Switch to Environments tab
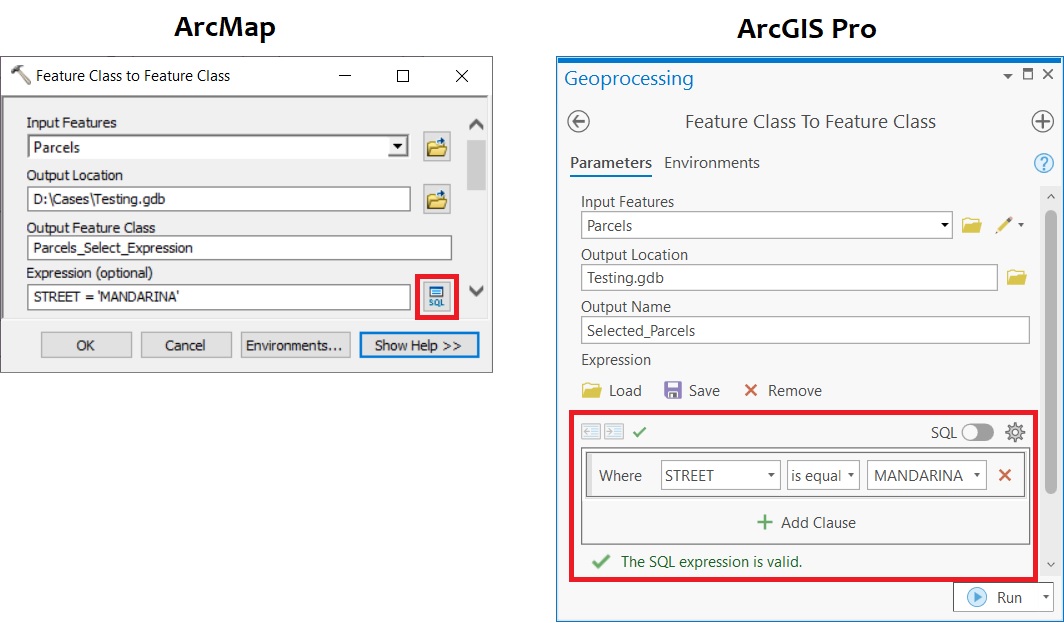Image resolution: width=1064 pixels, height=623 pixels. pos(712,163)
